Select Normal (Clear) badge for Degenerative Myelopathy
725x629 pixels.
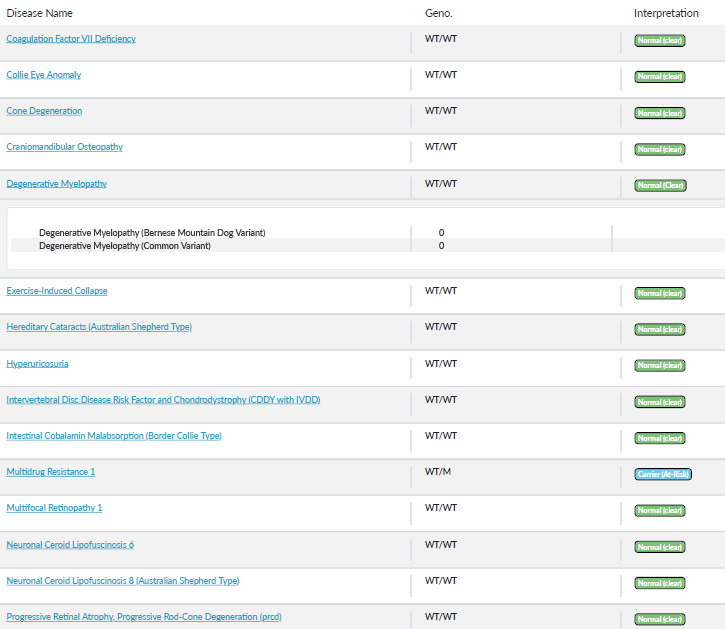click(660, 185)
